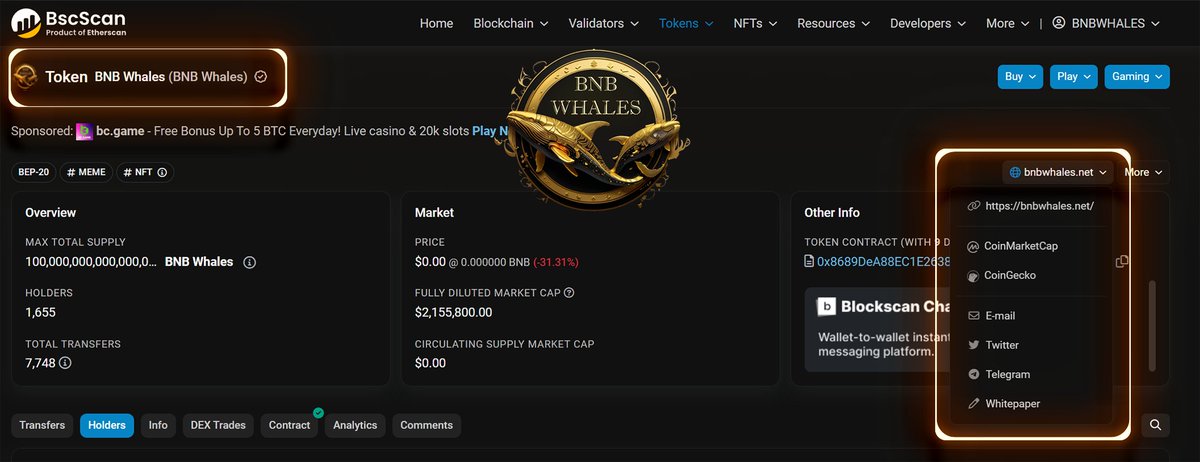Click the verified checkmark badge next to token name
The width and height of the screenshot is (1200, 462).
(x=261, y=76)
